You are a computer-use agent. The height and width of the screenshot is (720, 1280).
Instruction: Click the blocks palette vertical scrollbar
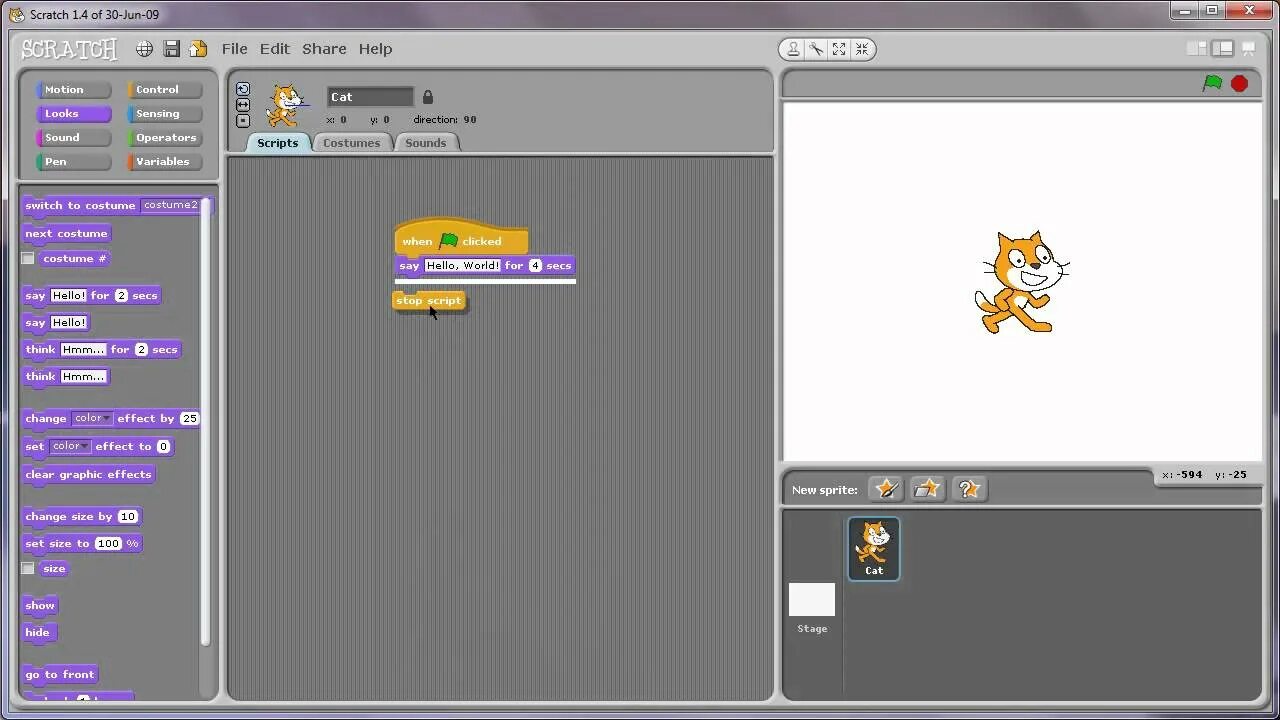click(207, 420)
